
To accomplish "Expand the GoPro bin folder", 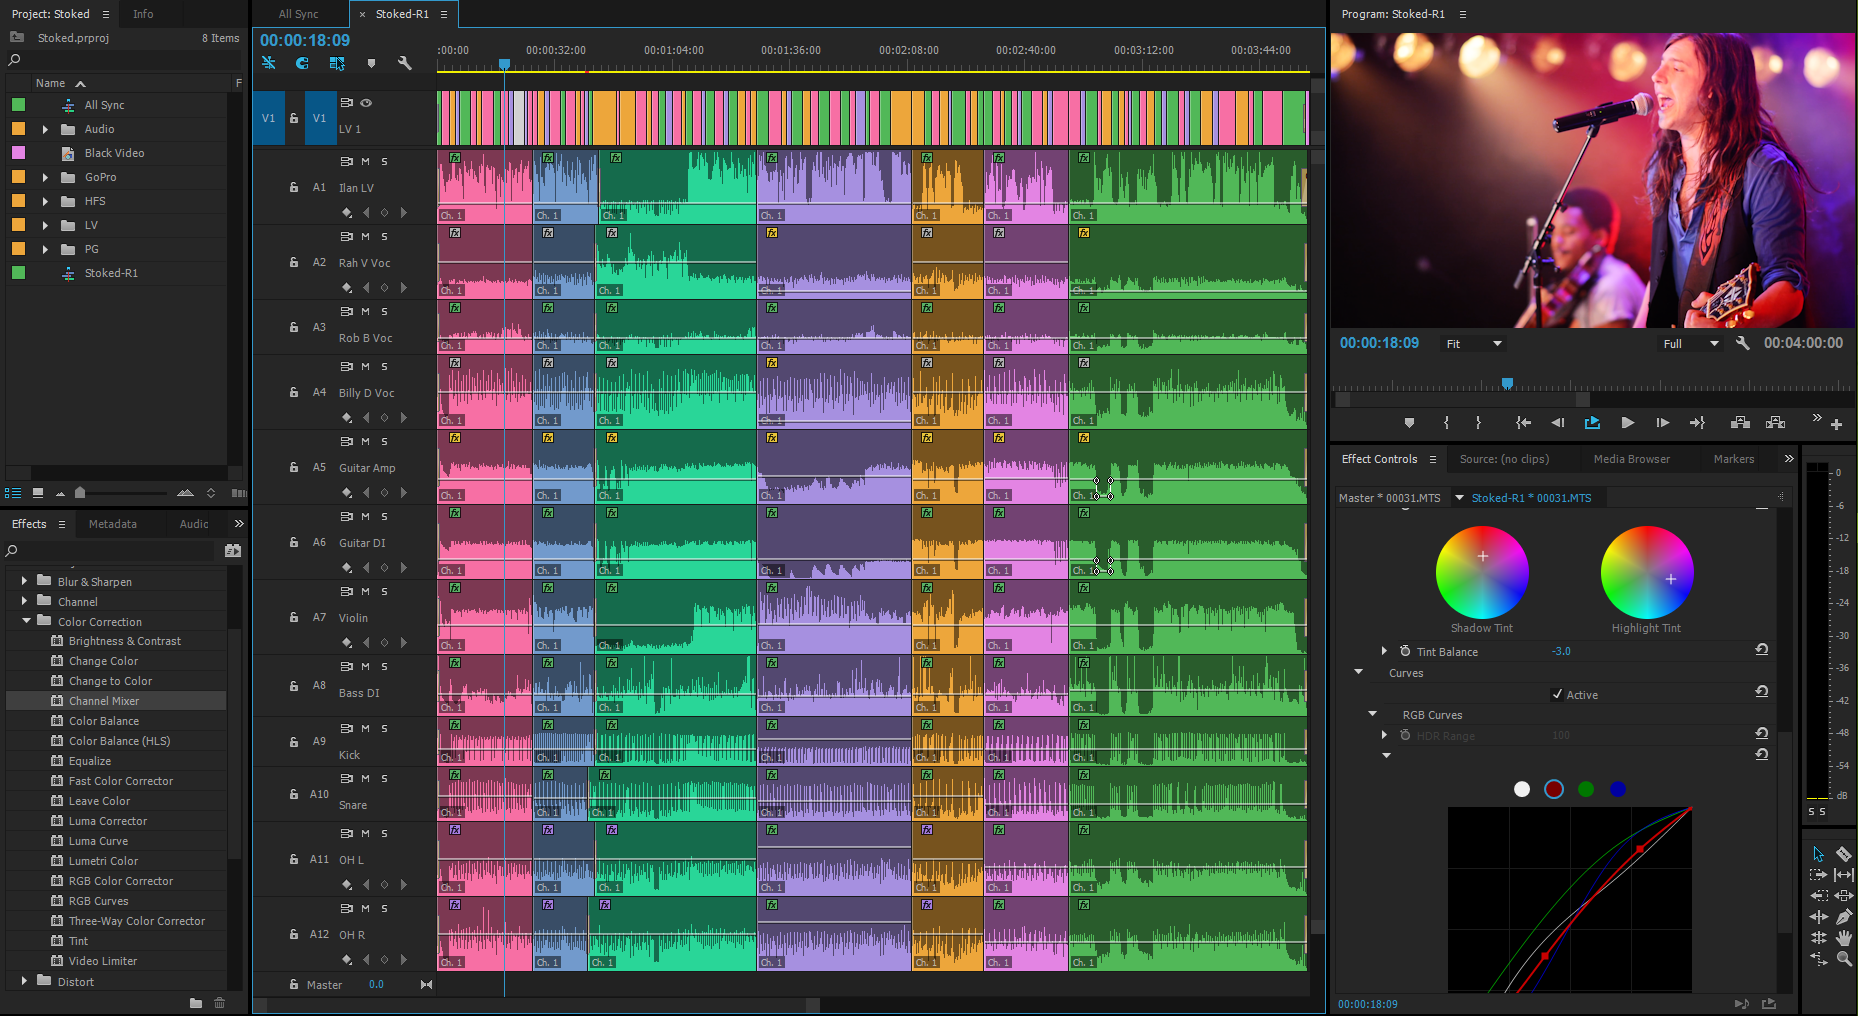I will point(45,177).
